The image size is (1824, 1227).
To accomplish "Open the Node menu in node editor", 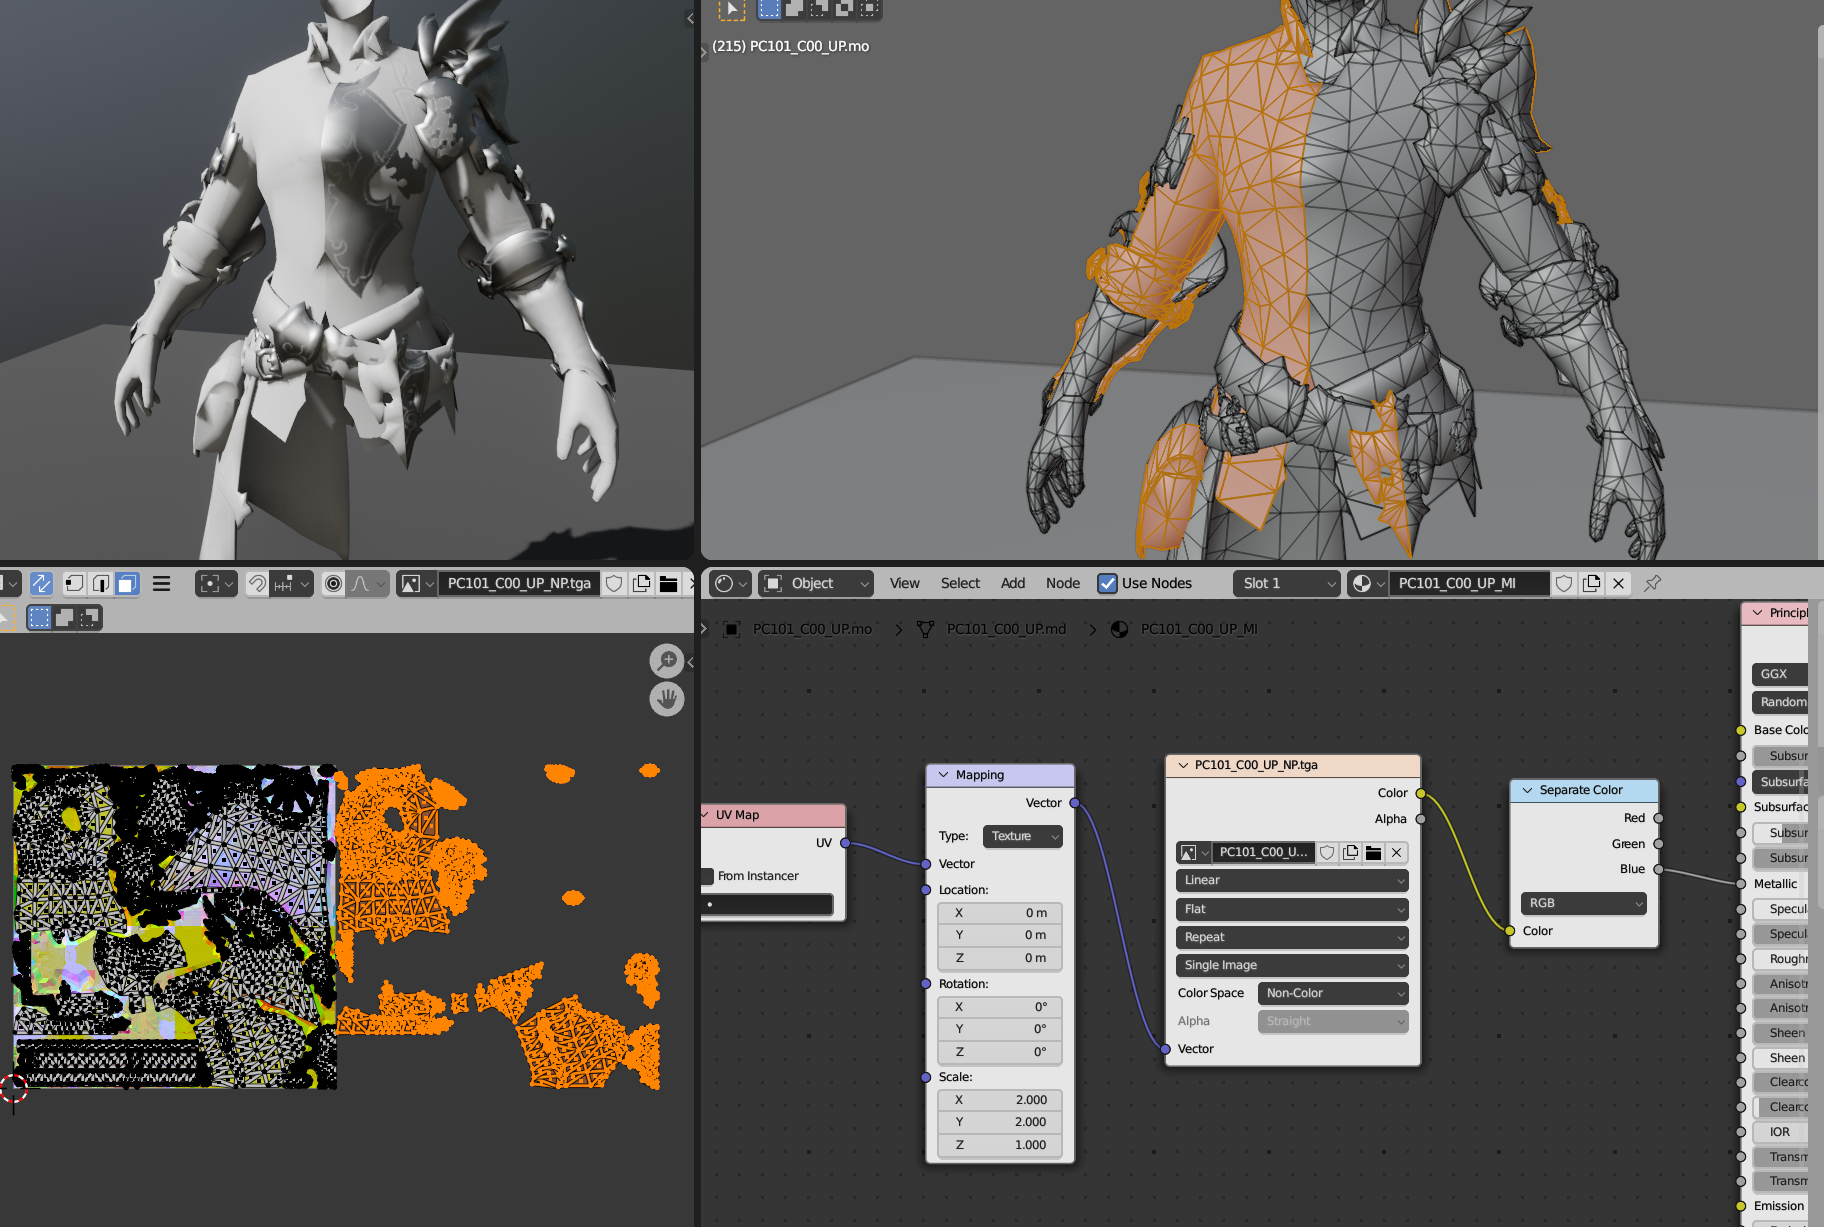I will 1062,583.
